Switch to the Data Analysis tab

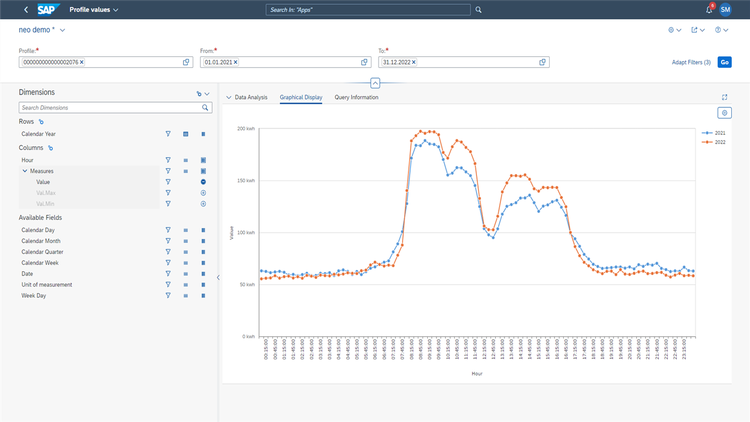(251, 97)
